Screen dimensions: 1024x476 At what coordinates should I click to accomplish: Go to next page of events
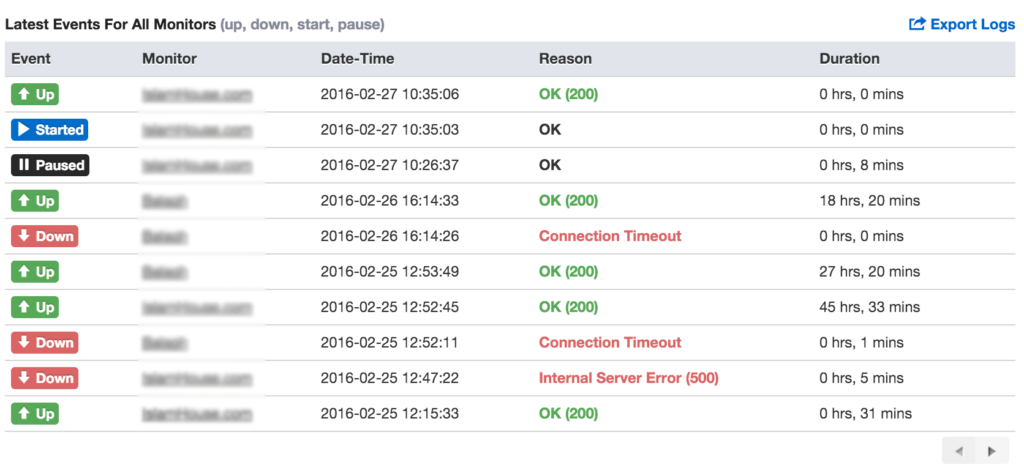pyautogui.click(x=992, y=451)
